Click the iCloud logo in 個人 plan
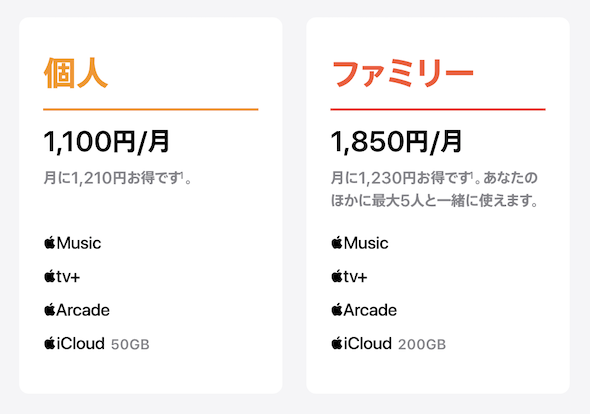Image resolution: width=590 pixels, height=414 pixels. pos(74,344)
